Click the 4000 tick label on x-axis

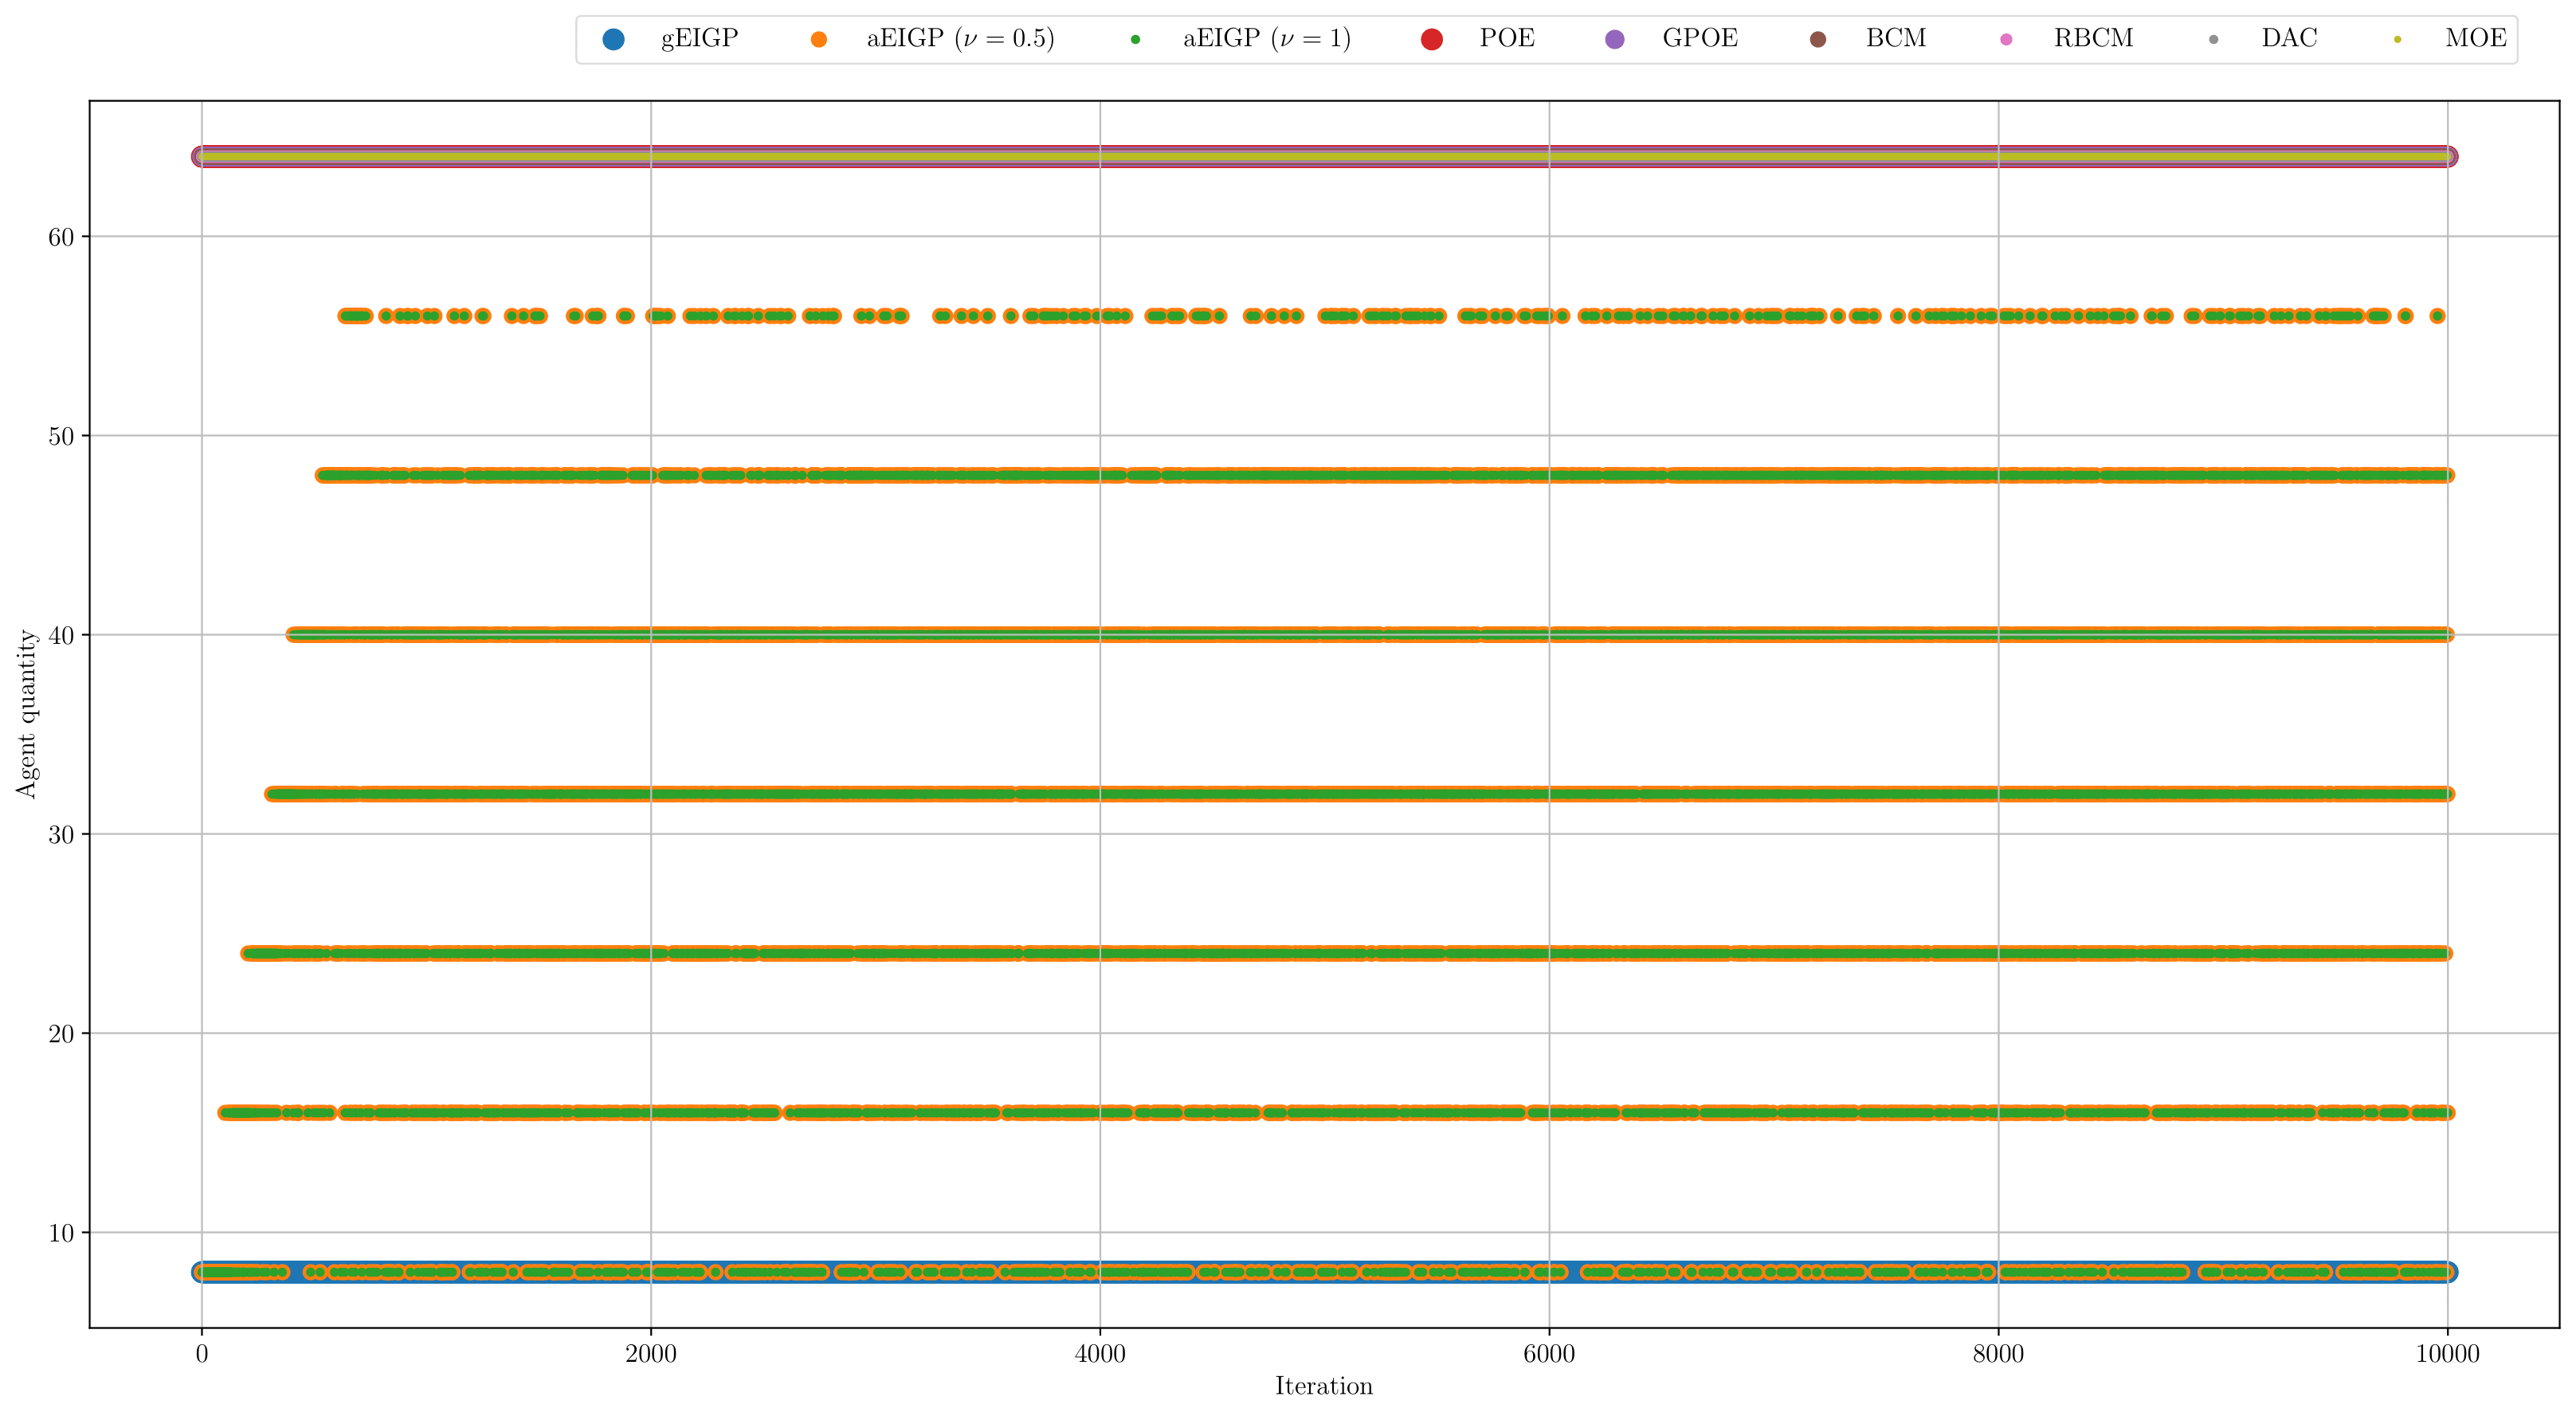coord(1100,1354)
